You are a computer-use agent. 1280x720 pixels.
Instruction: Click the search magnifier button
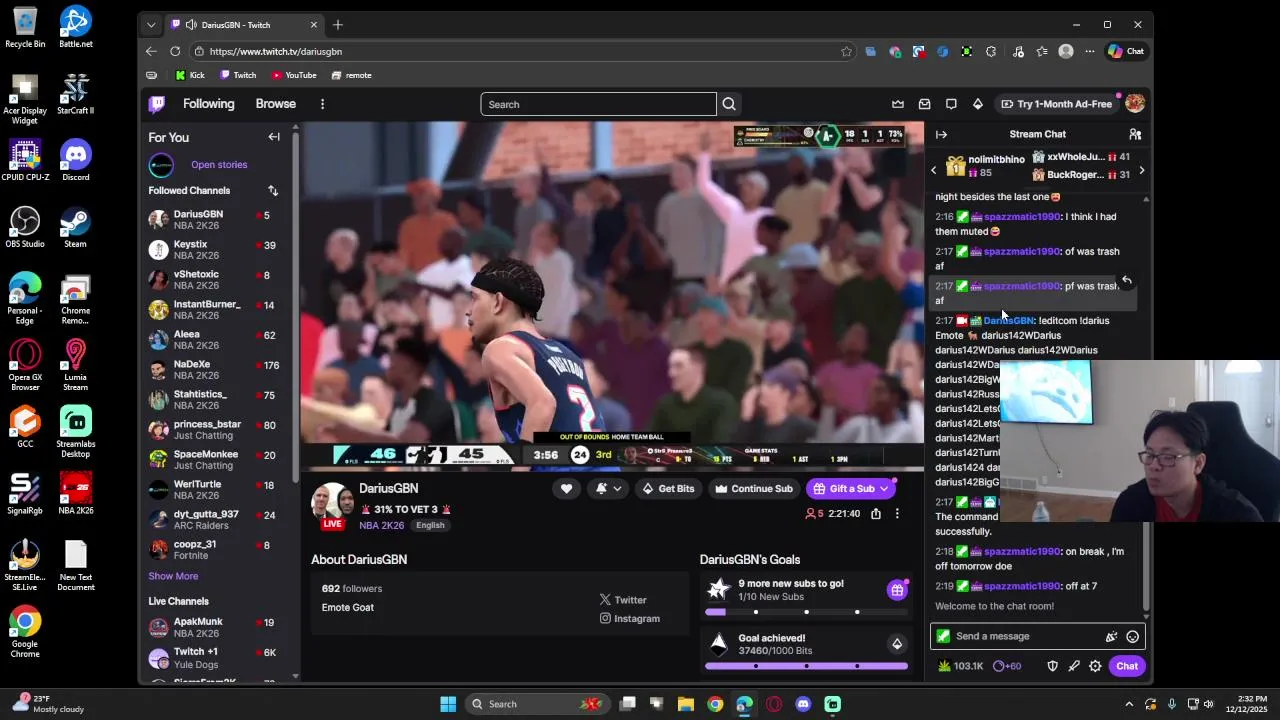[729, 104]
